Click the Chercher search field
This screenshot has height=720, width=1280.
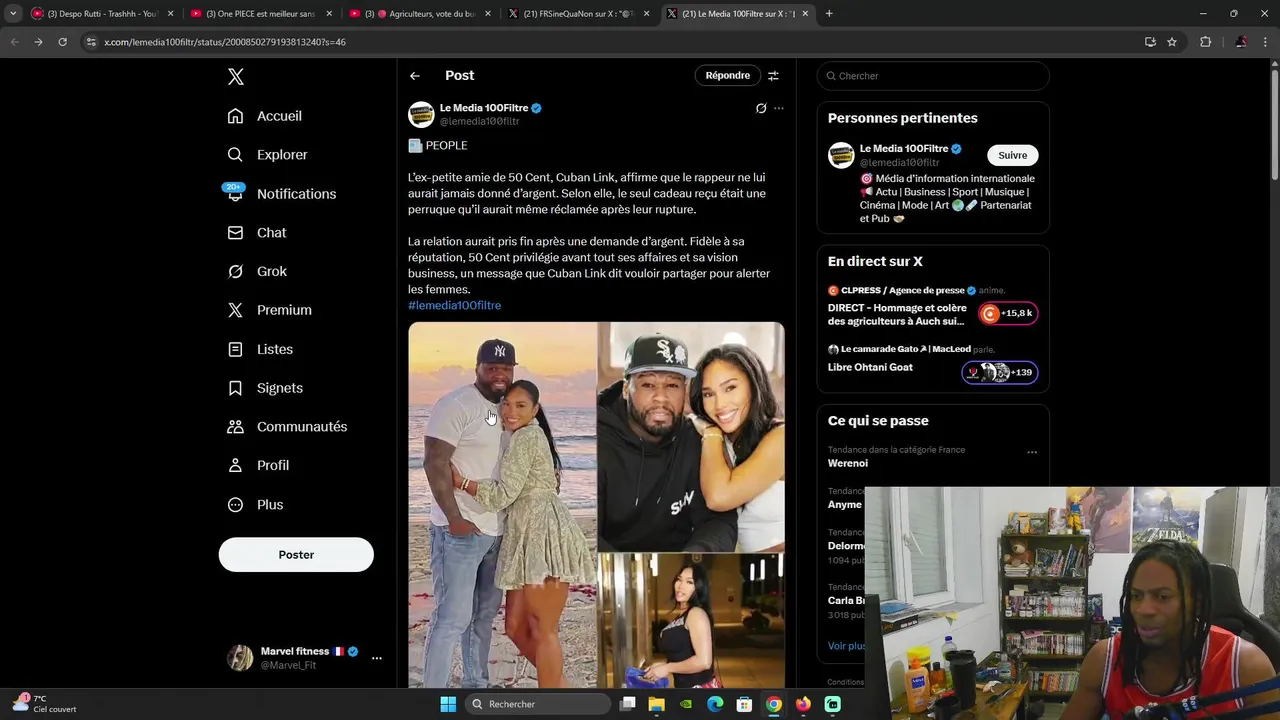(x=933, y=76)
